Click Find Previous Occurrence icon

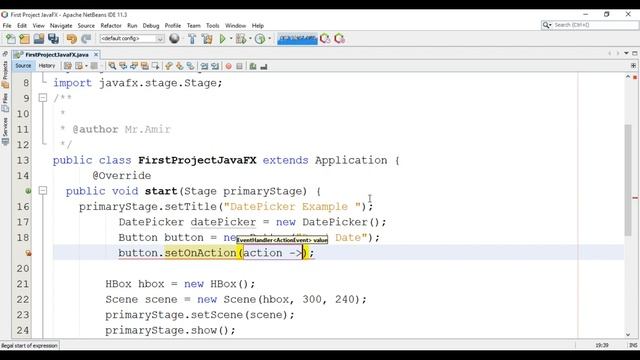pos(123,66)
